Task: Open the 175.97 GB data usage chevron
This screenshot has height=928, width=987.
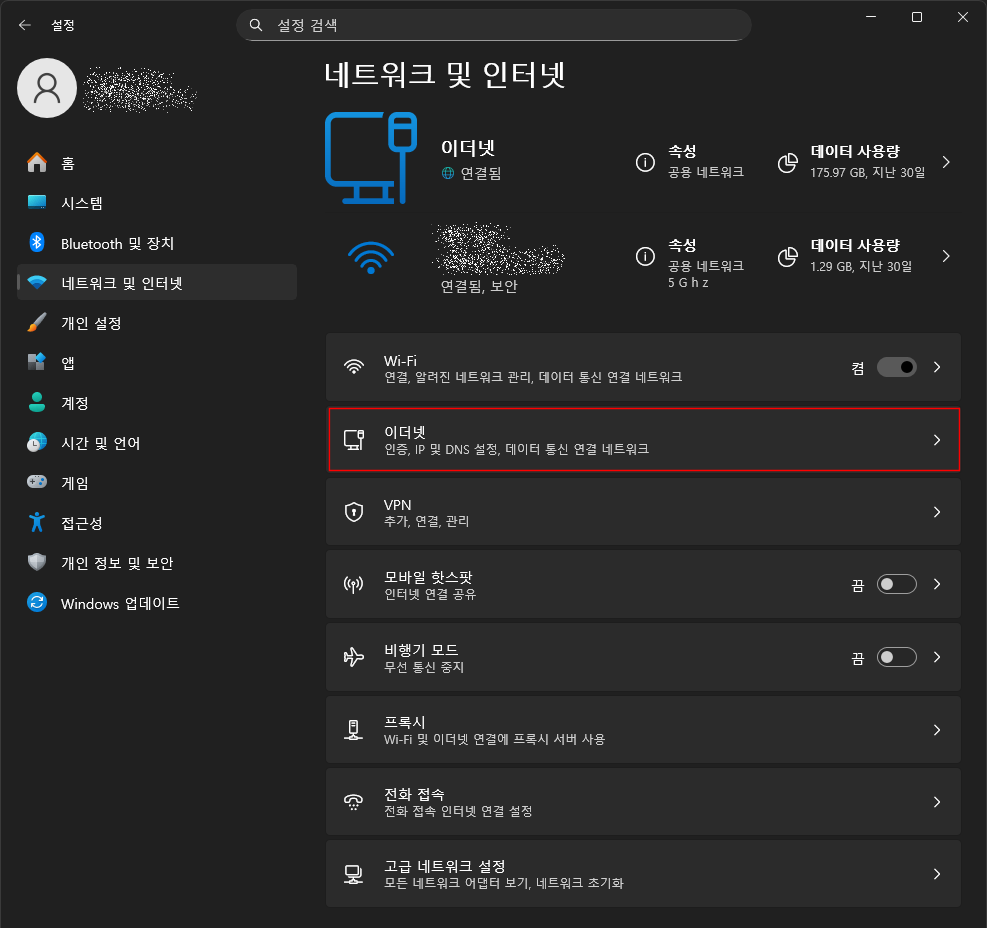Action: [946, 162]
